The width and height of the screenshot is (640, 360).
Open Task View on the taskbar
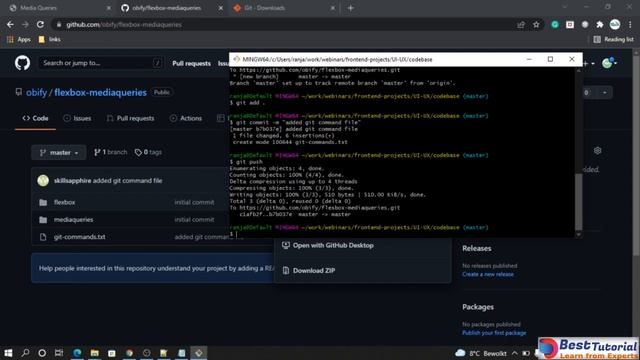click(59, 353)
